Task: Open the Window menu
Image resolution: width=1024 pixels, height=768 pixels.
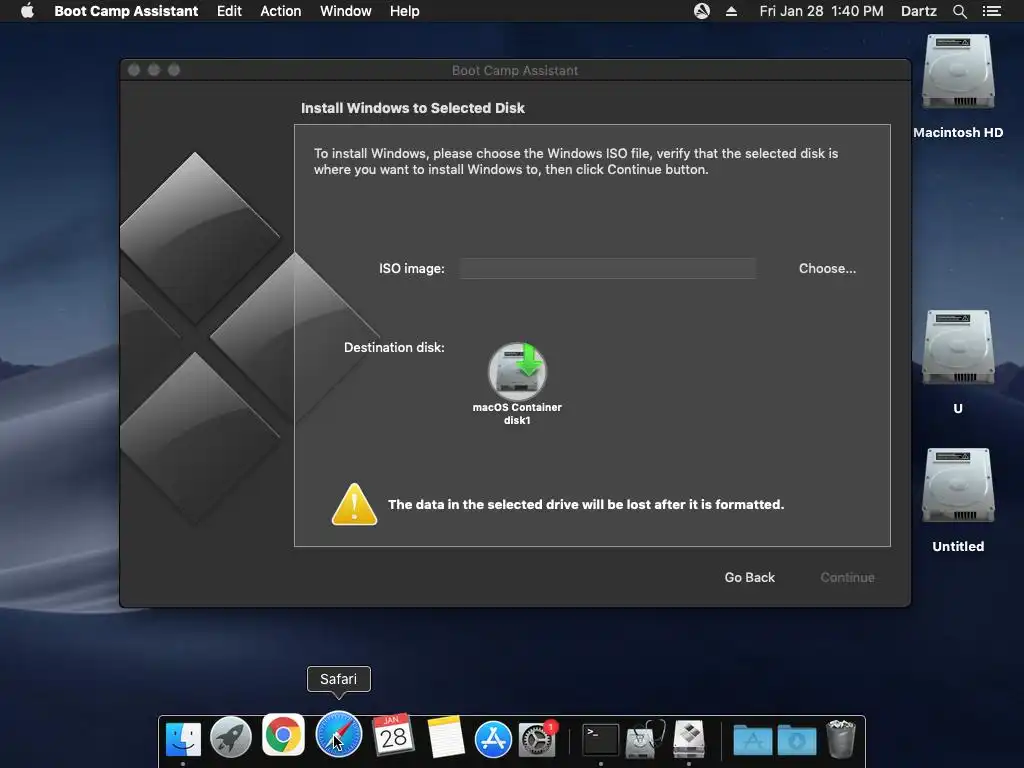Action: pyautogui.click(x=345, y=11)
